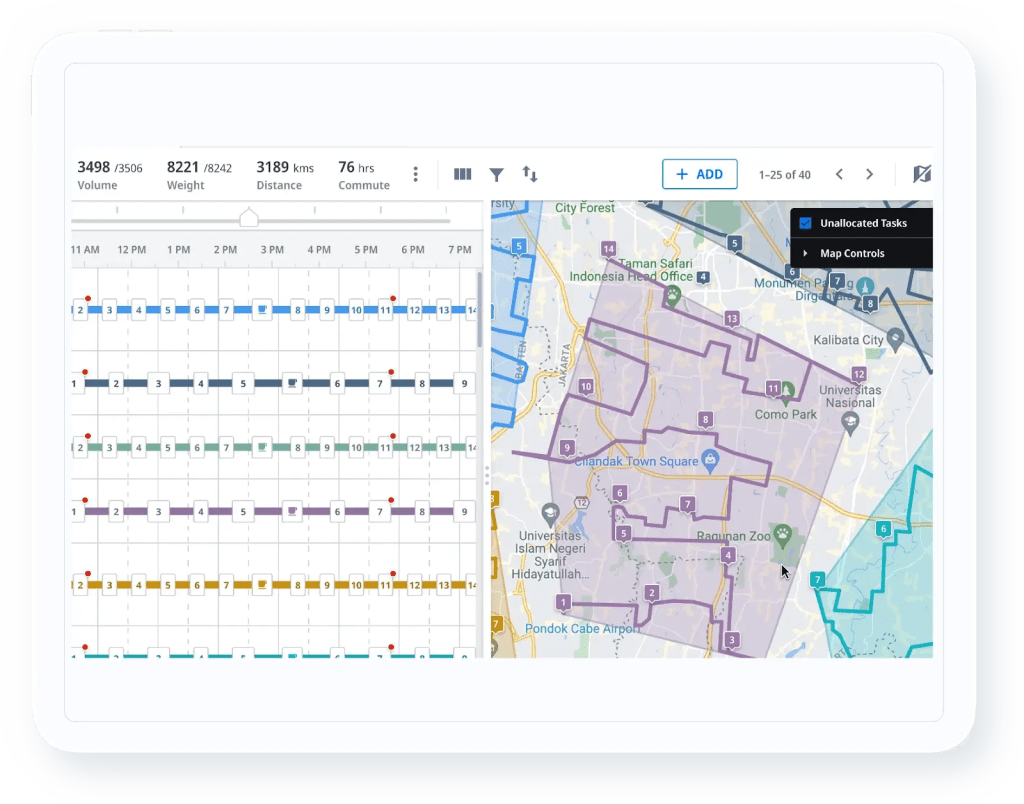Toggle the crossed-map hide icon at top right

pos(922,174)
